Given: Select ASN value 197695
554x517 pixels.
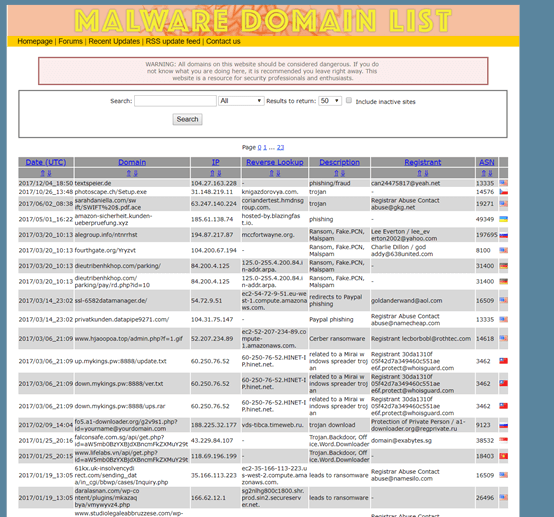Looking at the screenshot, I should 487,235.
